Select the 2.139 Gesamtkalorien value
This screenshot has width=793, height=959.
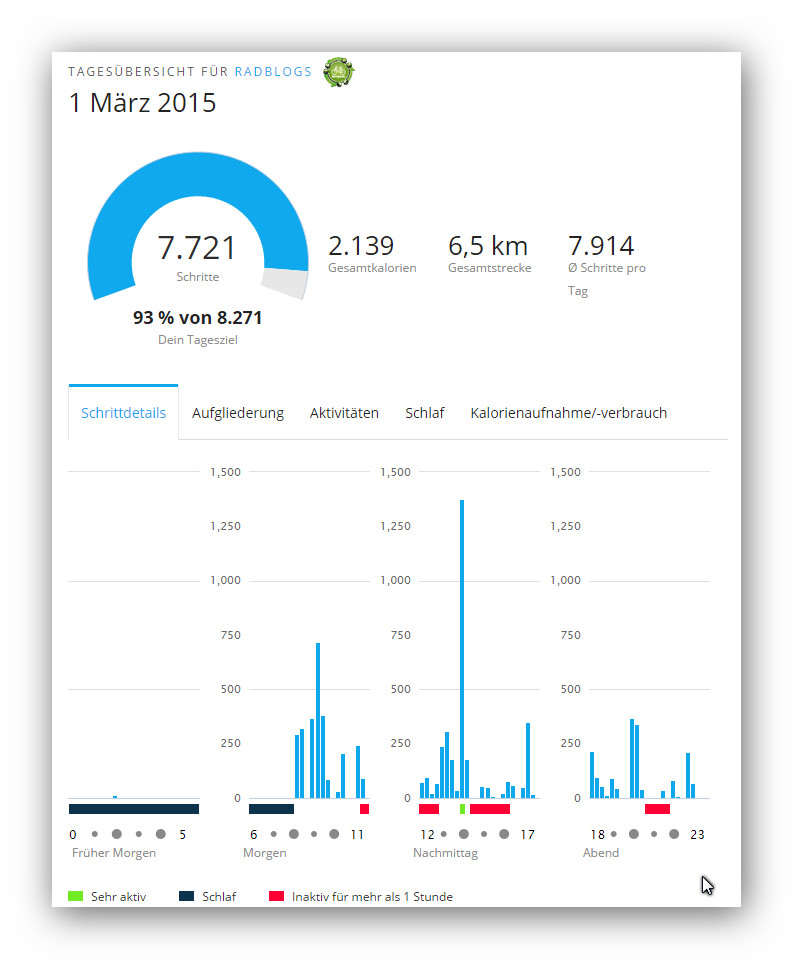tap(361, 246)
